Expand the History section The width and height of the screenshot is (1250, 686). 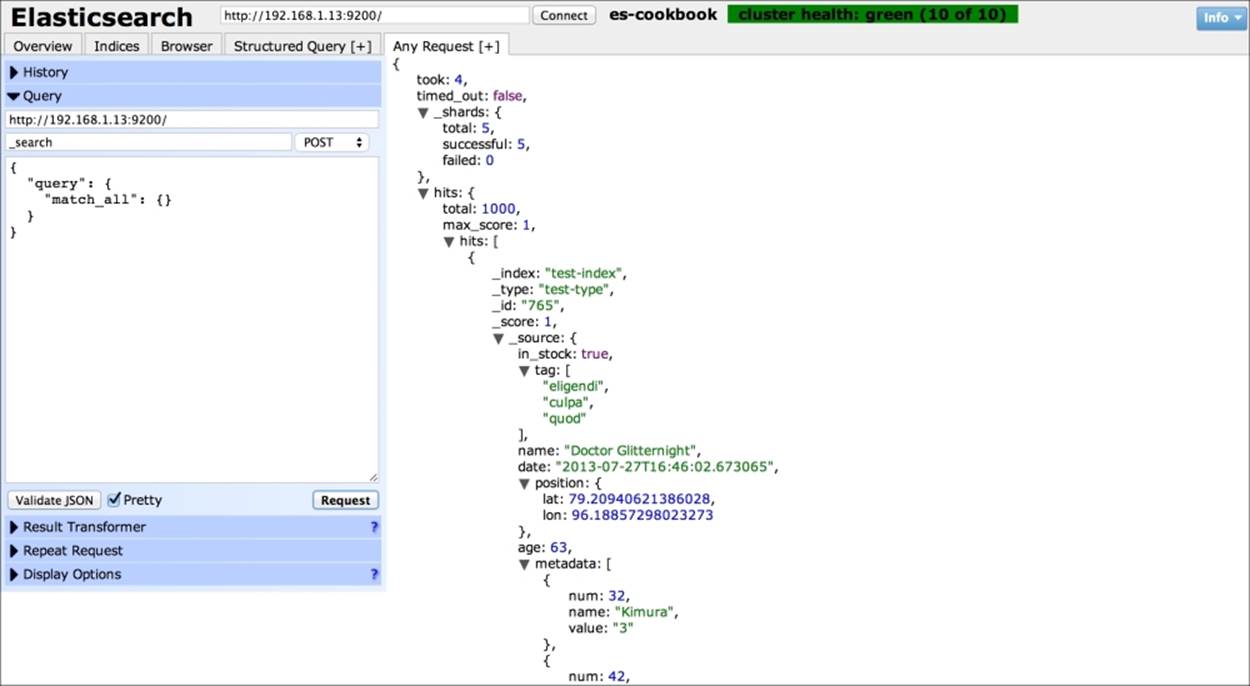[x=45, y=72]
